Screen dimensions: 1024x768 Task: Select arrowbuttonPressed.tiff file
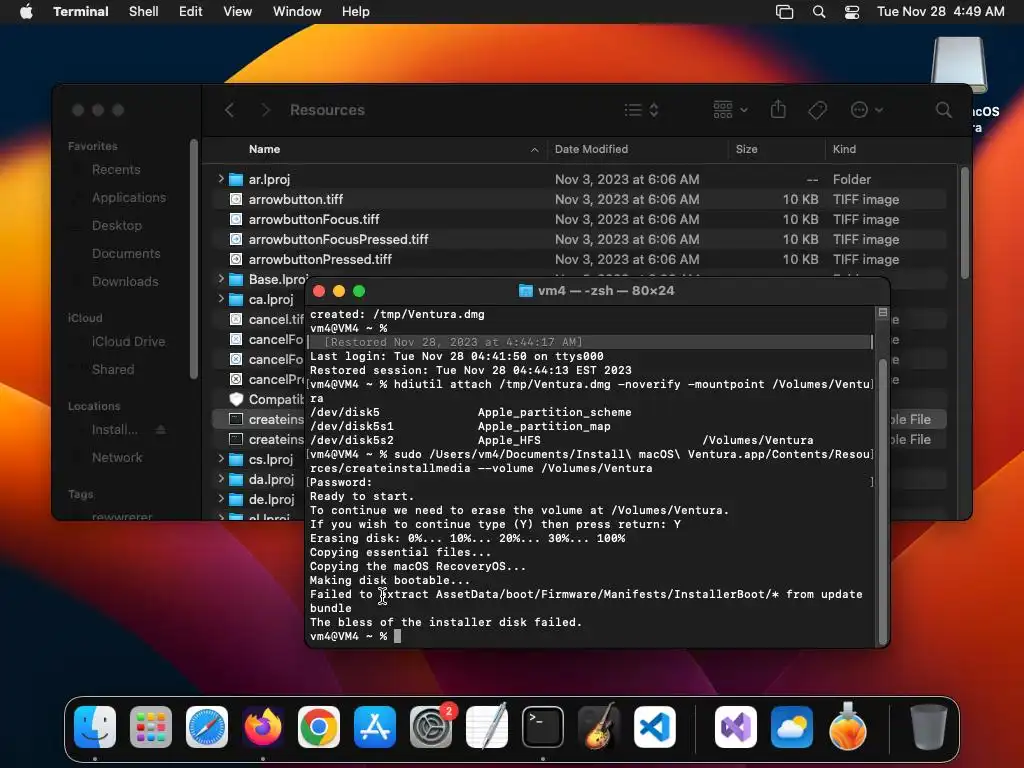579,259
